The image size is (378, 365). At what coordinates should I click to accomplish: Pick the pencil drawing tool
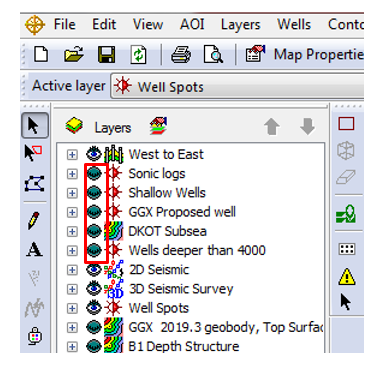click(x=34, y=220)
